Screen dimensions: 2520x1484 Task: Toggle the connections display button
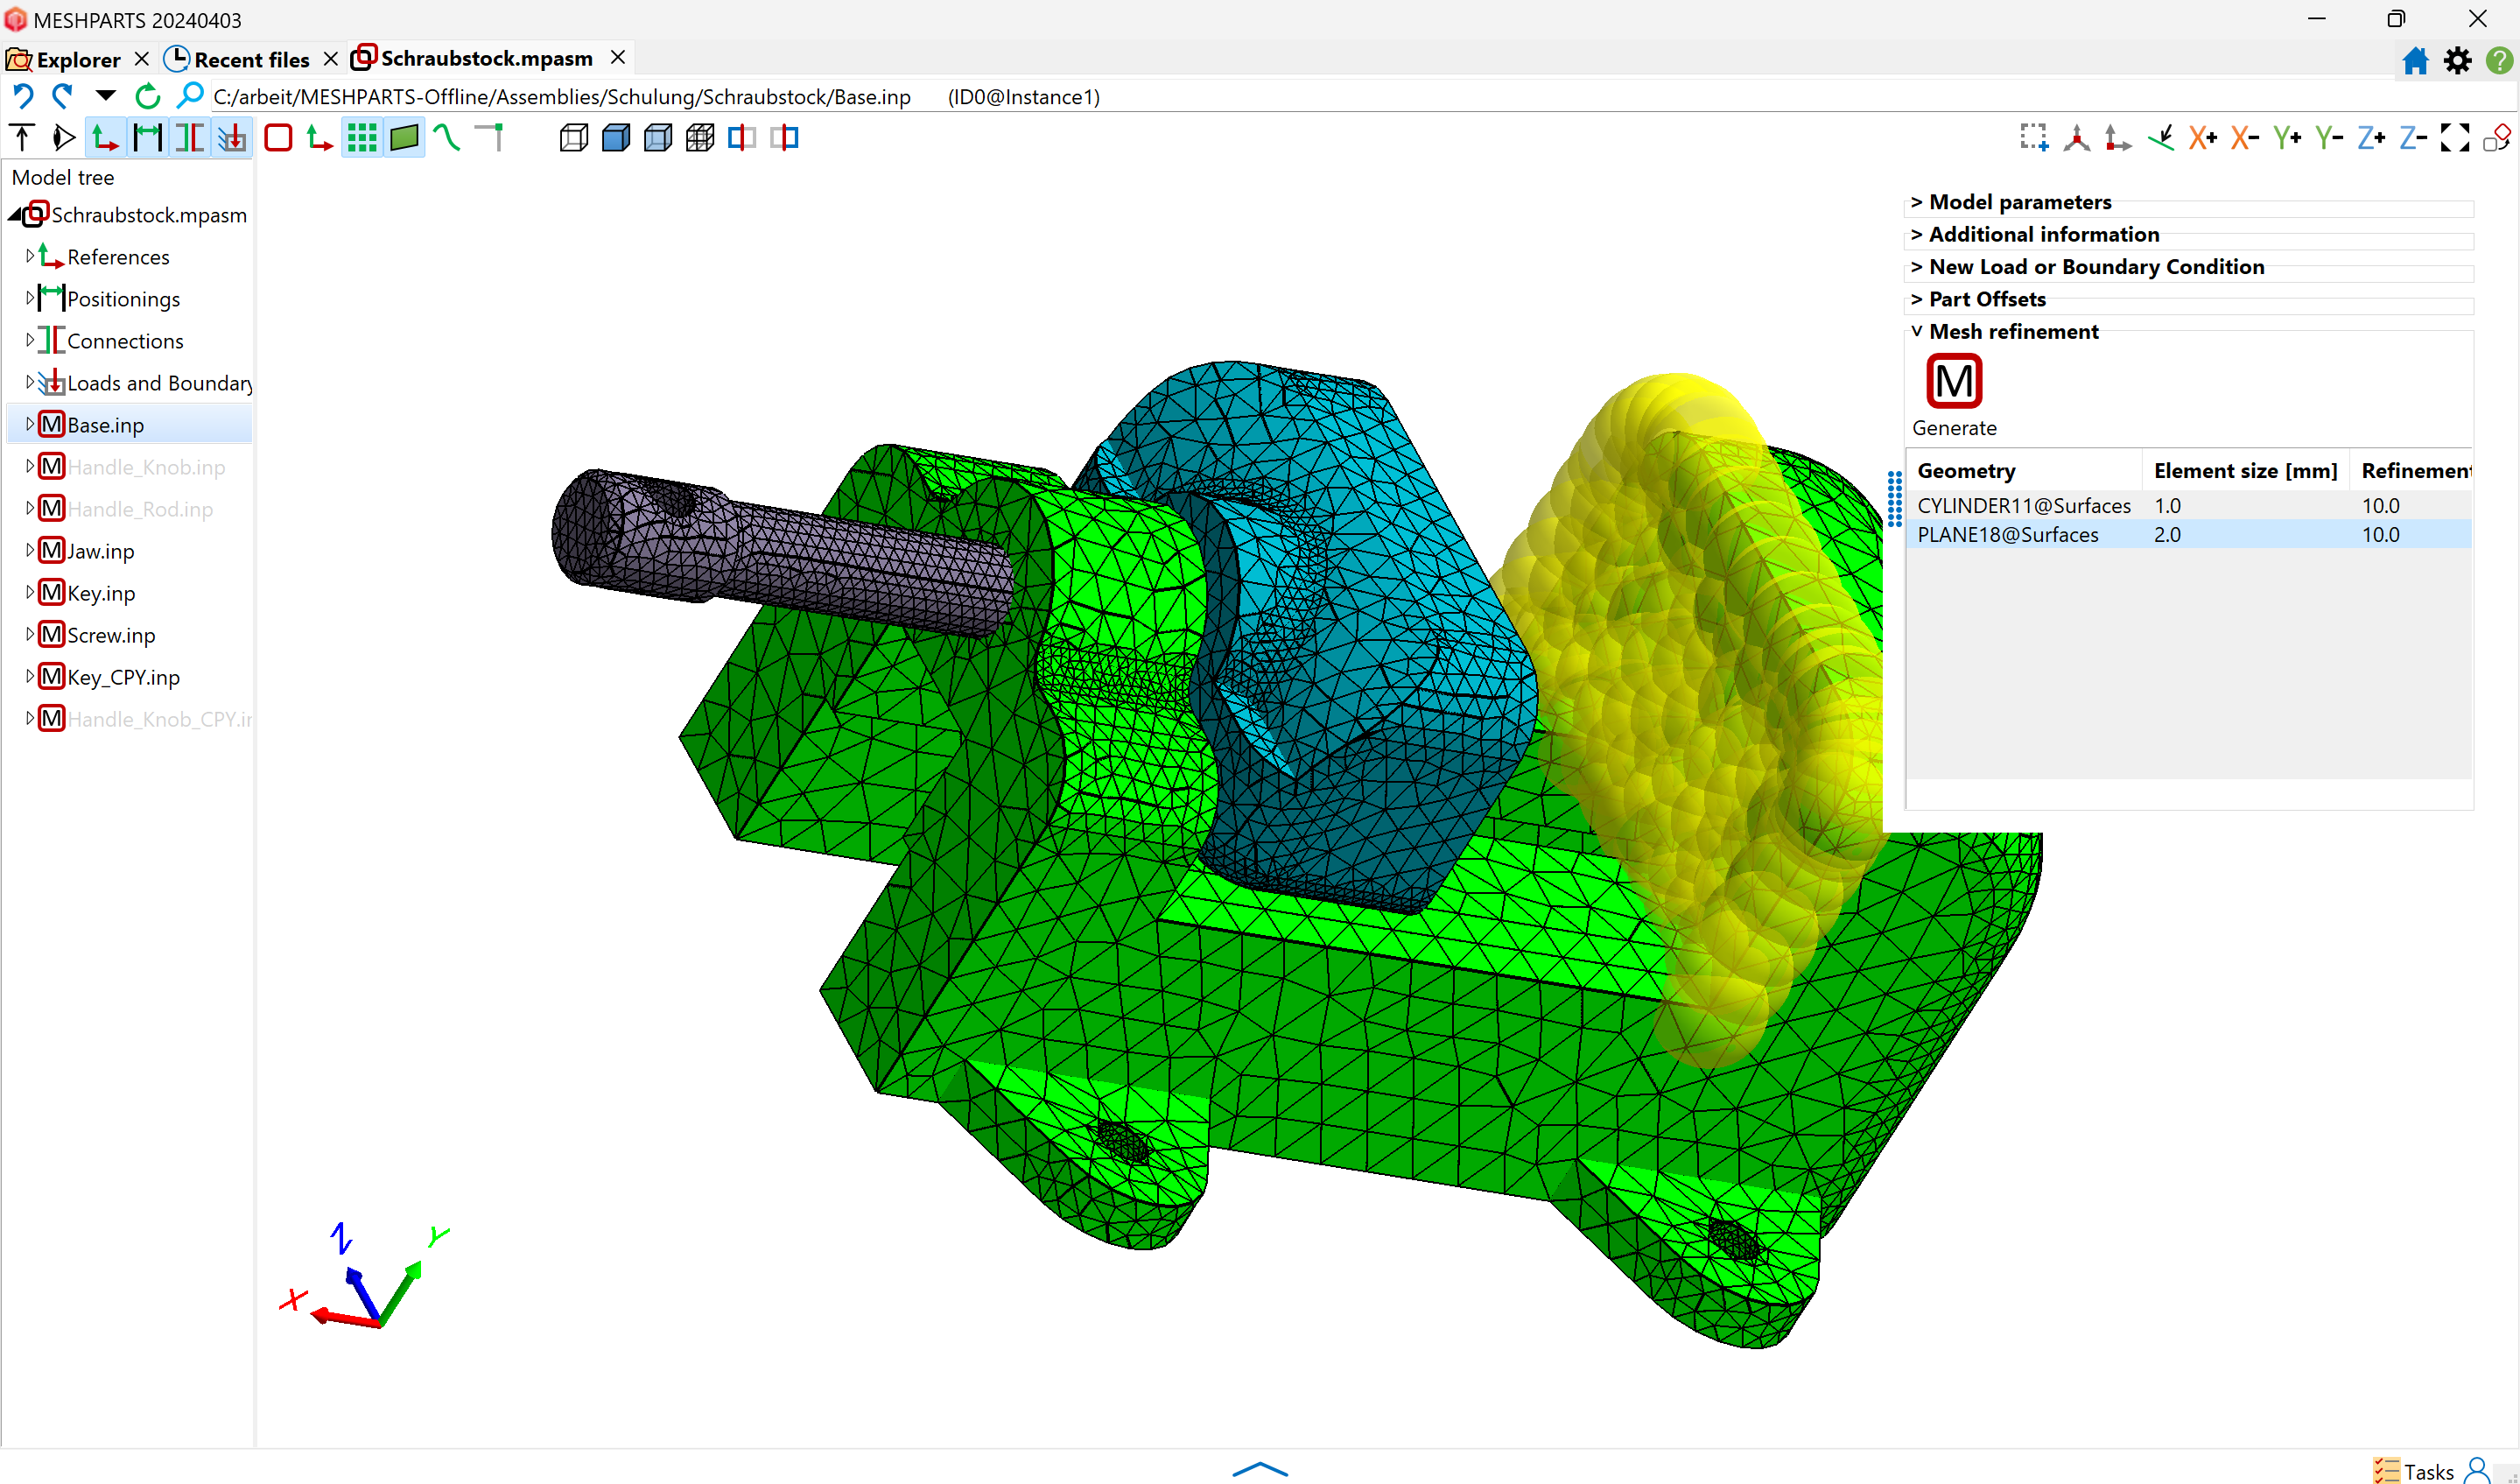(x=190, y=137)
